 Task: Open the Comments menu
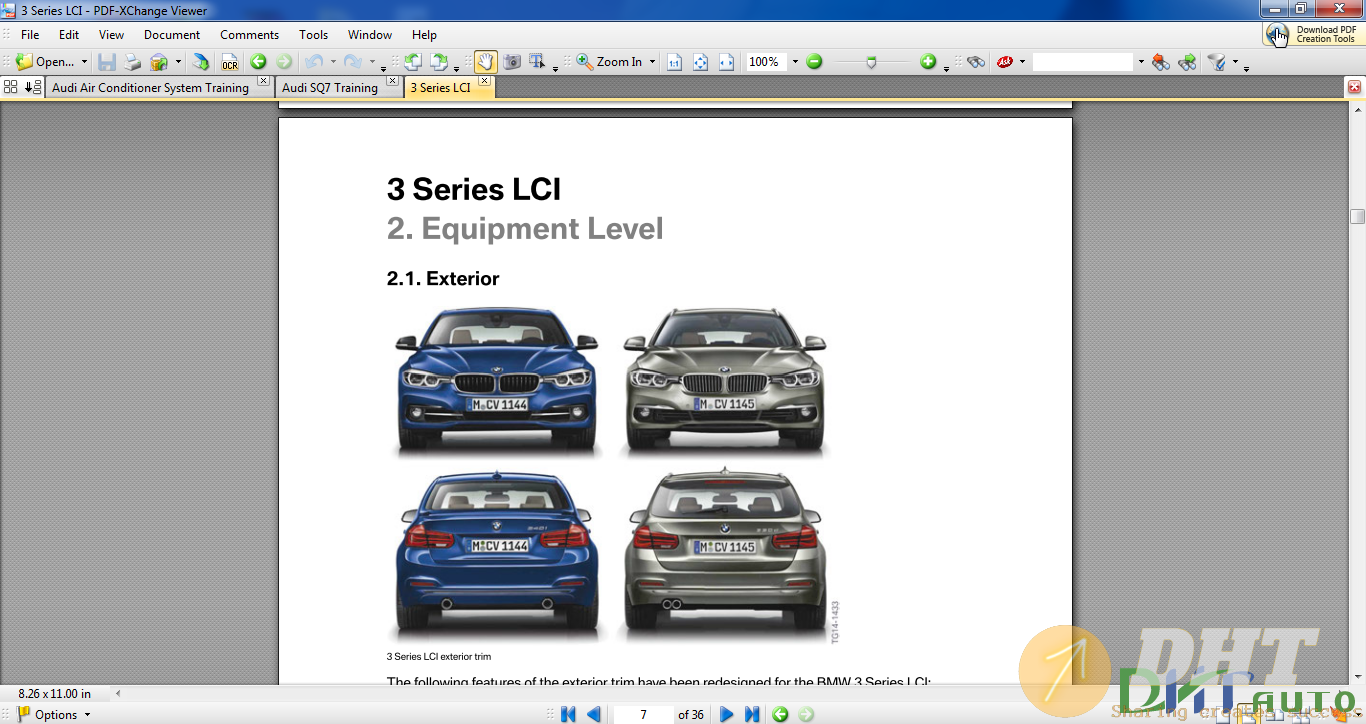tap(249, 35)
